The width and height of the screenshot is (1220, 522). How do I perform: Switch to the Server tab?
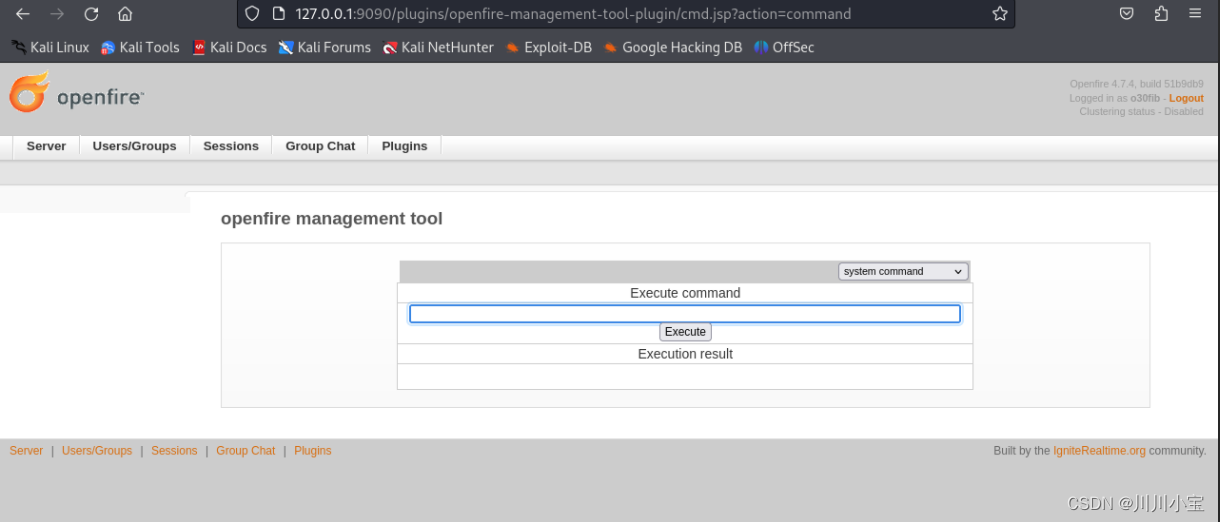point(46,146)
